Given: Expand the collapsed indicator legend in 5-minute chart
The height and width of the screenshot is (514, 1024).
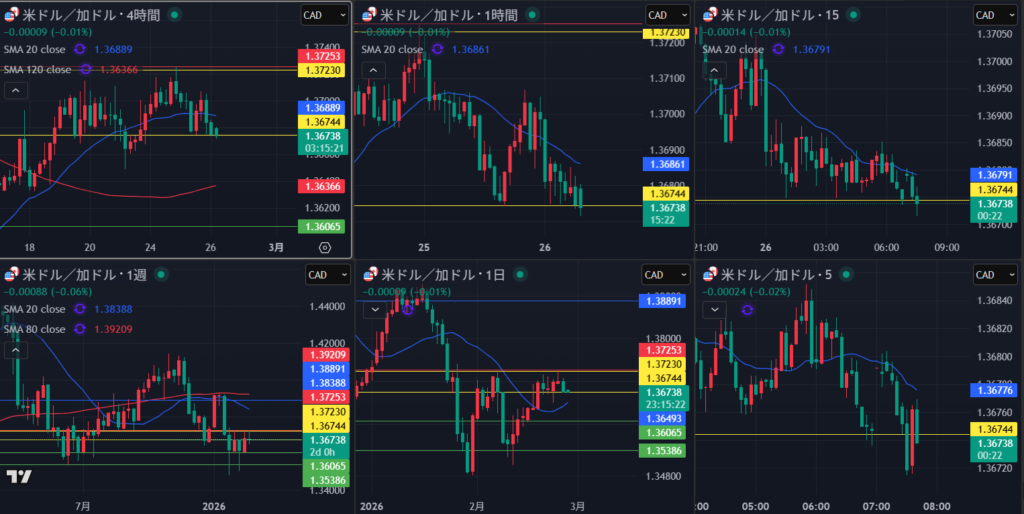Looking at the screenshot, I should [x=715, y=310].
